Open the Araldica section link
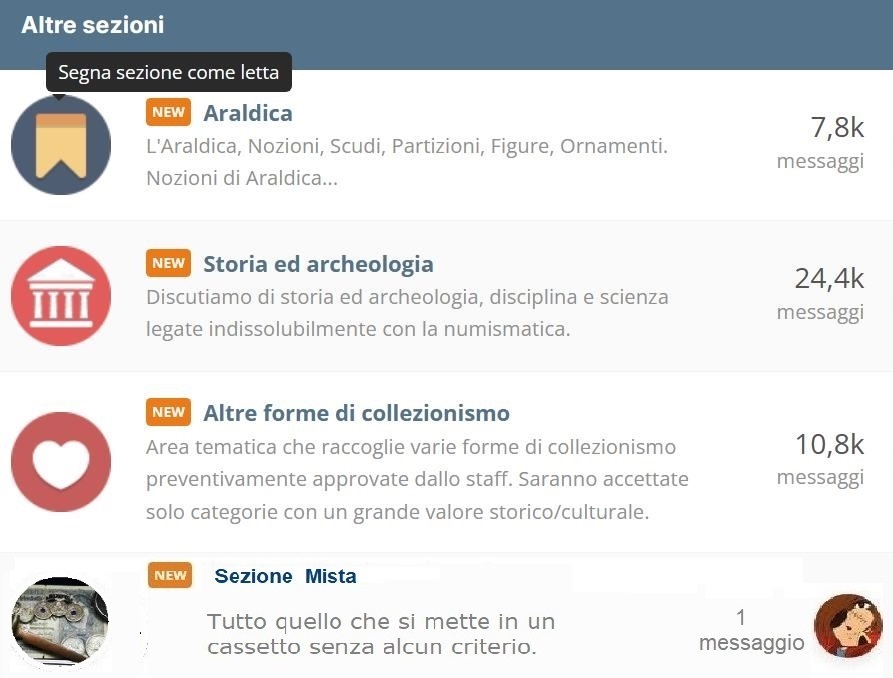 click(248, 113)
